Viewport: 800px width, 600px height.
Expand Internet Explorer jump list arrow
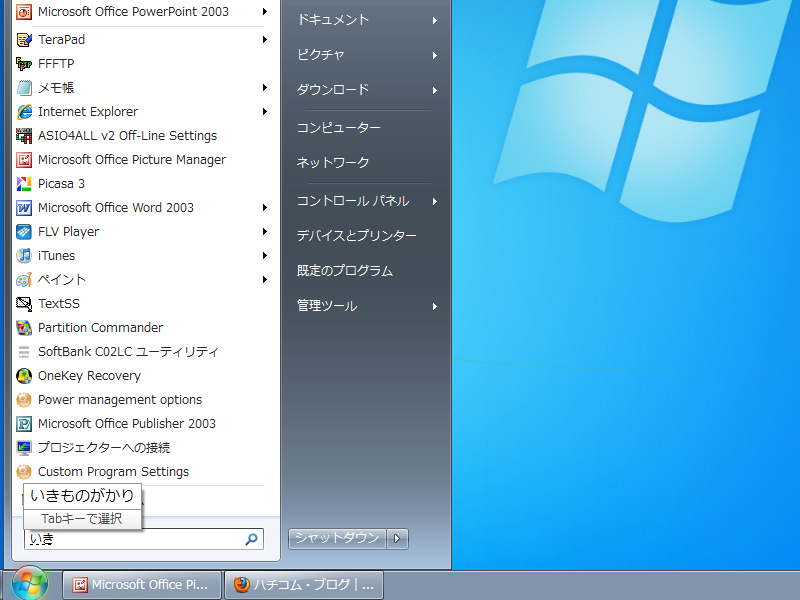pos(265,111)
